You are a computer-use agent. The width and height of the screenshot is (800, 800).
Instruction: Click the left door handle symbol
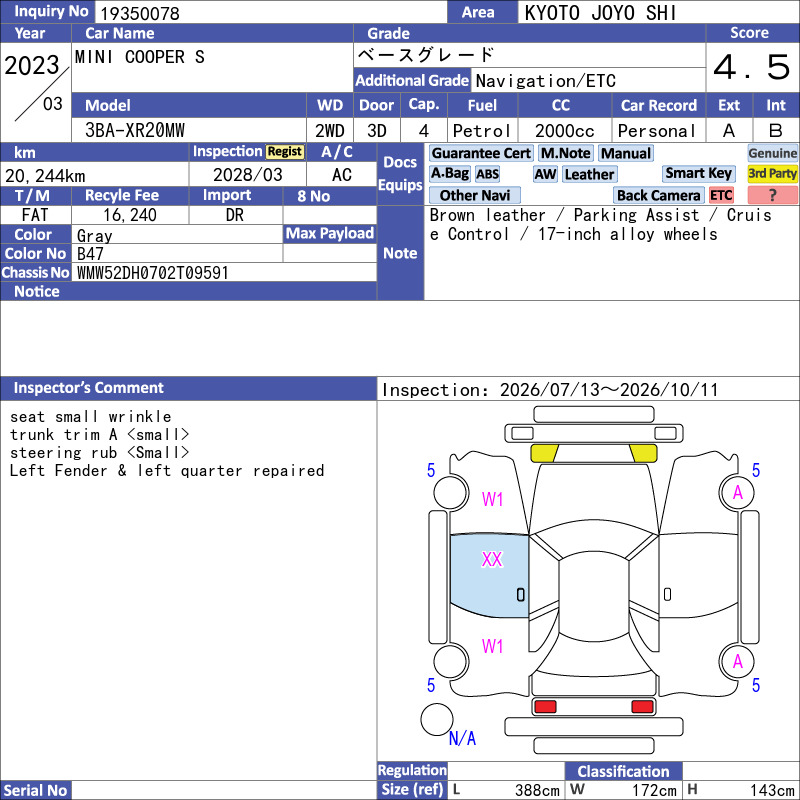(520, 595)
